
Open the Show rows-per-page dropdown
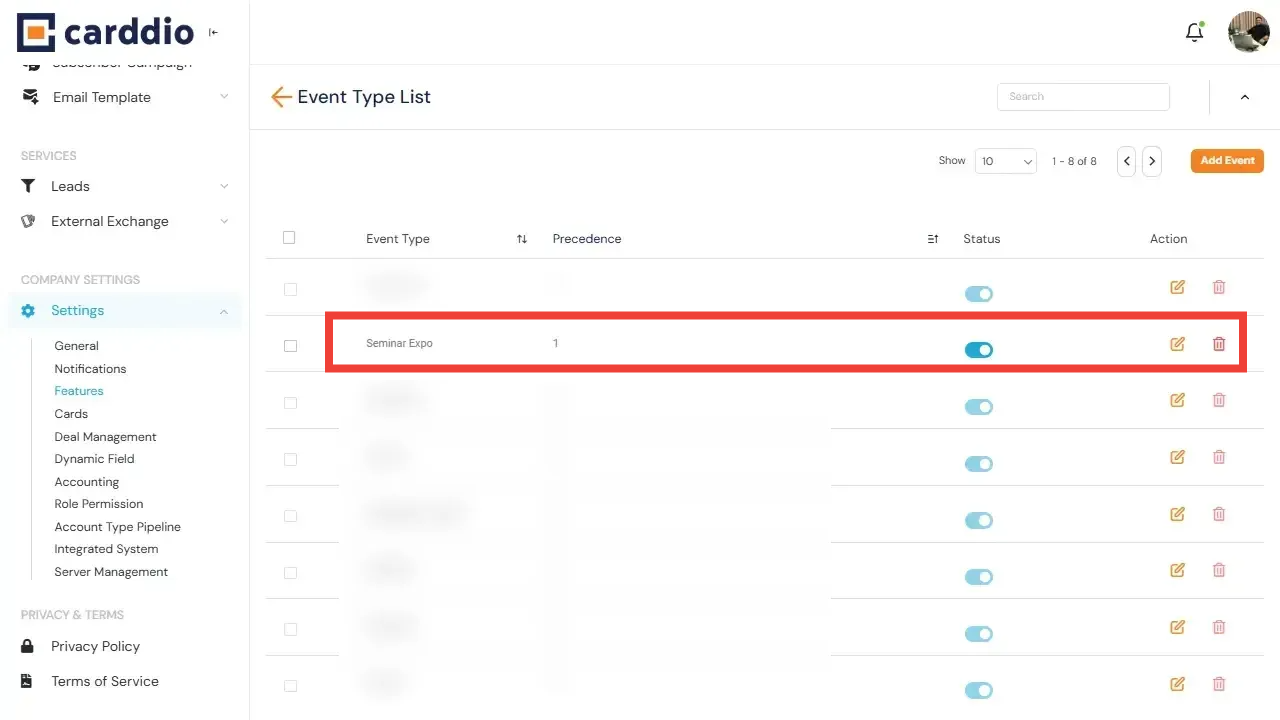pyautogui.click(x=1005, y=161)
